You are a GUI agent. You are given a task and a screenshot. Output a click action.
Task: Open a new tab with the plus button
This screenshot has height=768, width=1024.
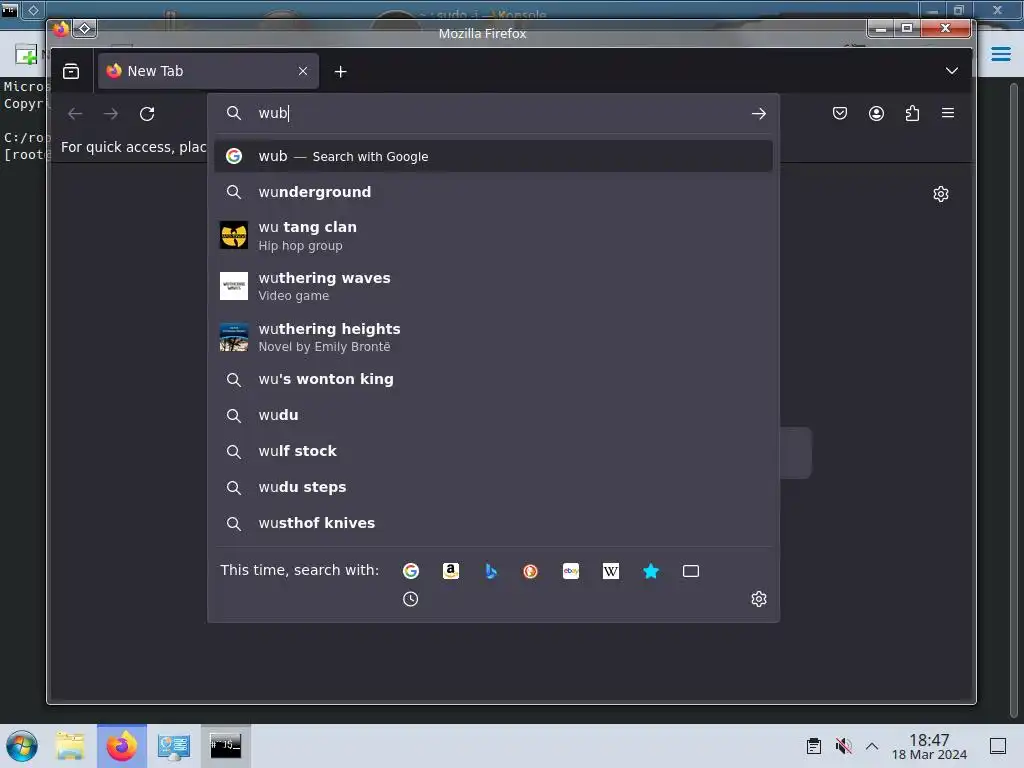pos(340,71)
